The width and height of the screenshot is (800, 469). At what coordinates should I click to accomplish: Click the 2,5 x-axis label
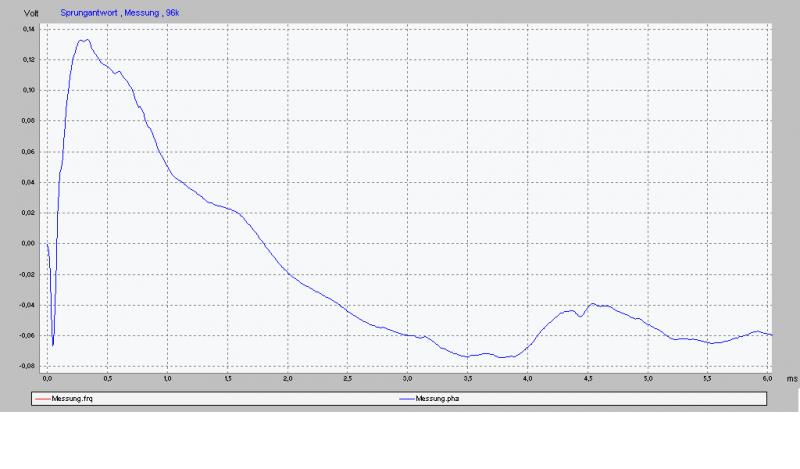[x=347, y=379]
